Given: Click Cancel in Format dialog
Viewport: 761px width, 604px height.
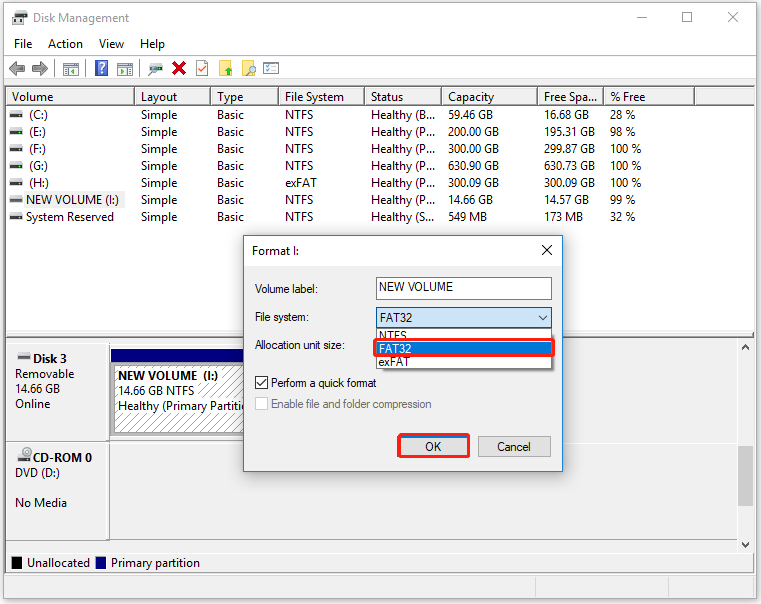Looking at the screenshot, I should [514, 446].
